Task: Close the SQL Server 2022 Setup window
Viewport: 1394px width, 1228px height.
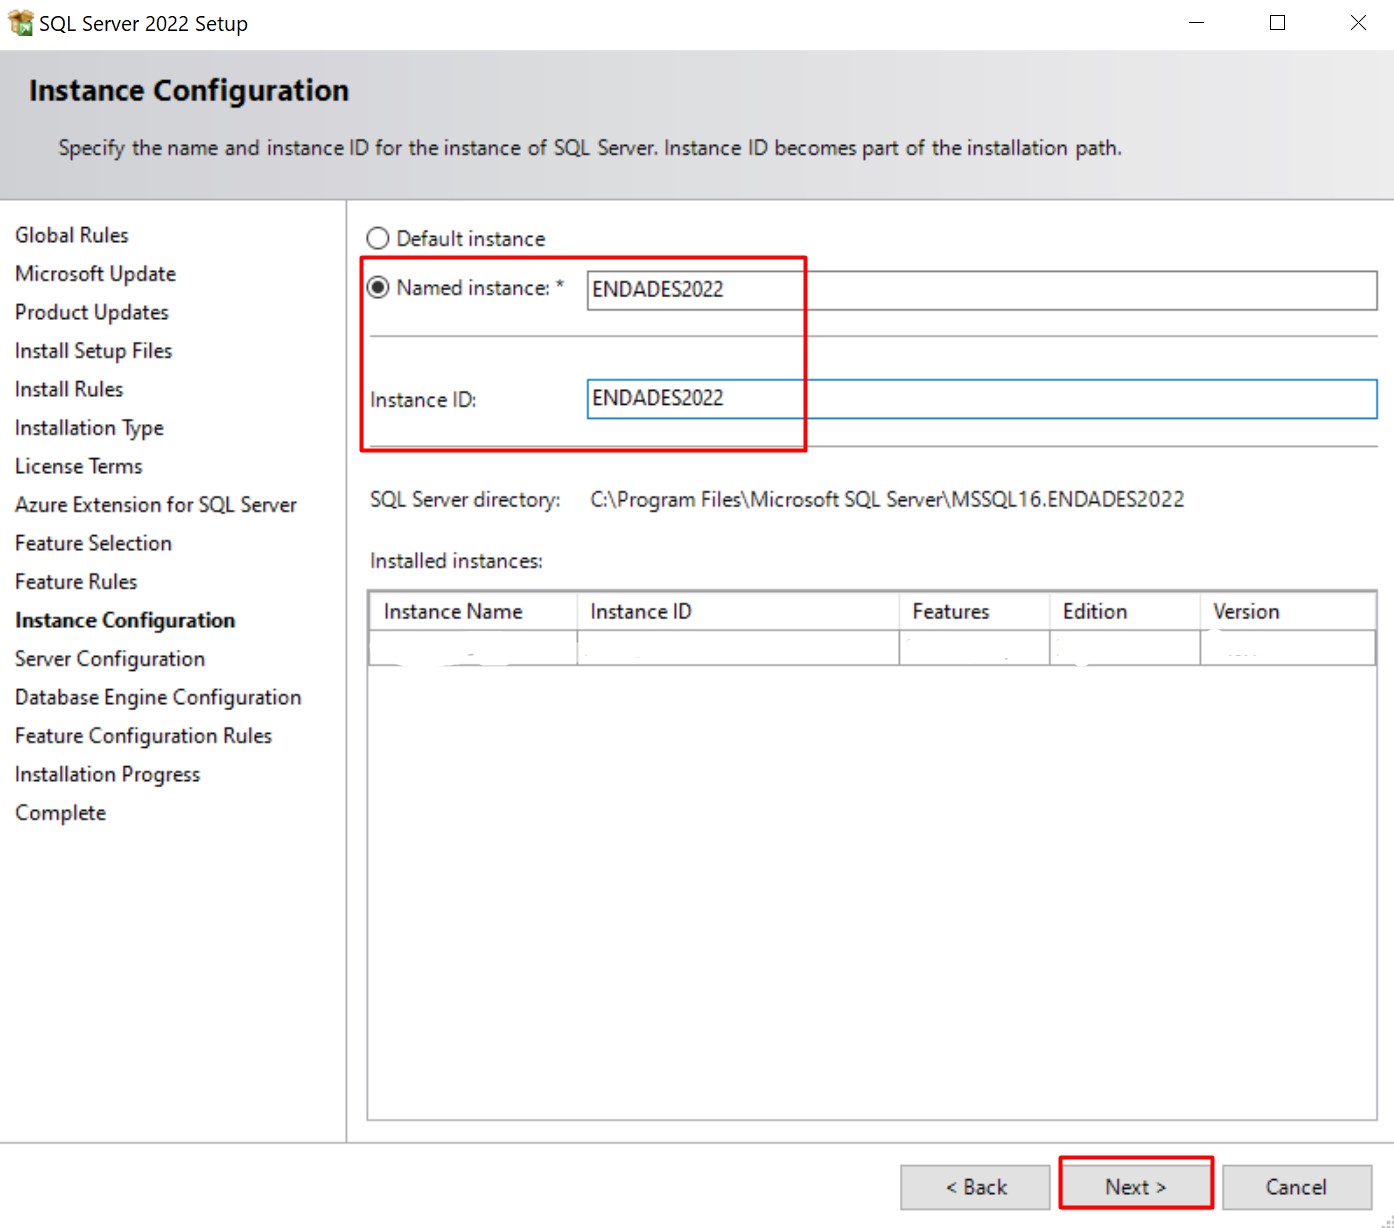Action: point(1358,23)
